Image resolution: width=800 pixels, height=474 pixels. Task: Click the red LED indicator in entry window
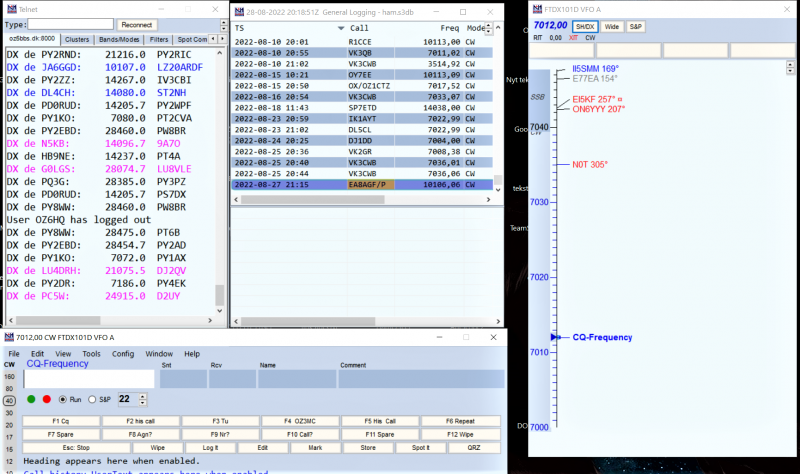[x=47, y=399]
